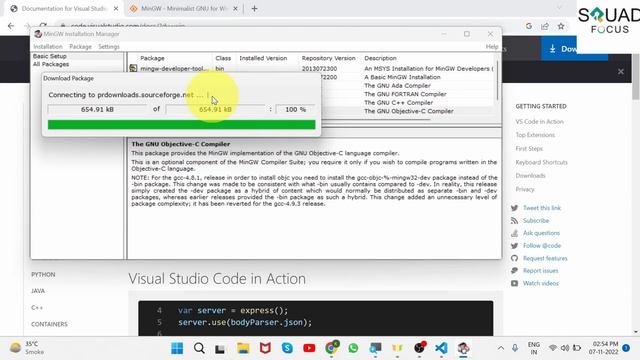Image resolution: width=640 pixels, height=360 pixels.
Task: Open the Keyboard Shortcuts link
Action: coord(541,162)
